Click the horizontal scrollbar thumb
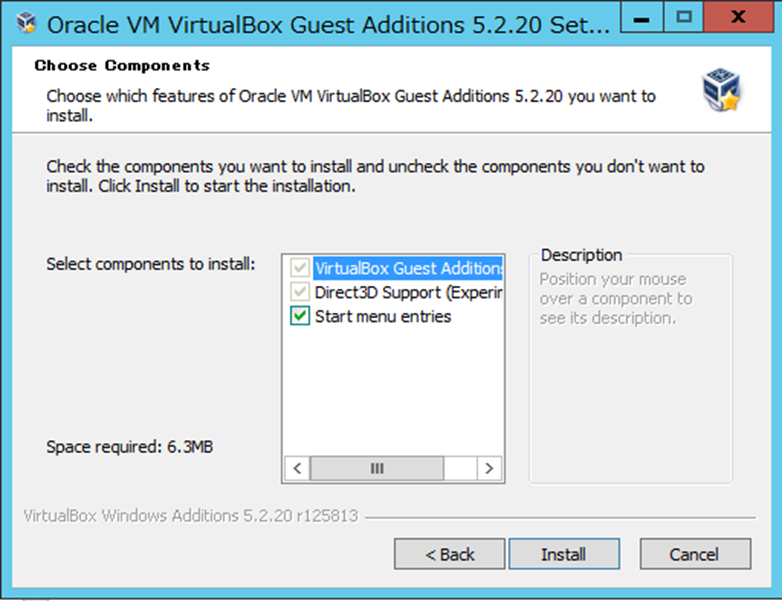The image size is (782, 601). pyautogui.click(x=377, y=468)
